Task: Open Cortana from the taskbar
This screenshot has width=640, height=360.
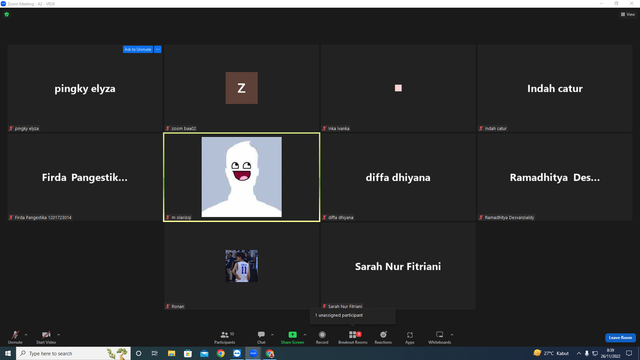Action: point(139,353)
